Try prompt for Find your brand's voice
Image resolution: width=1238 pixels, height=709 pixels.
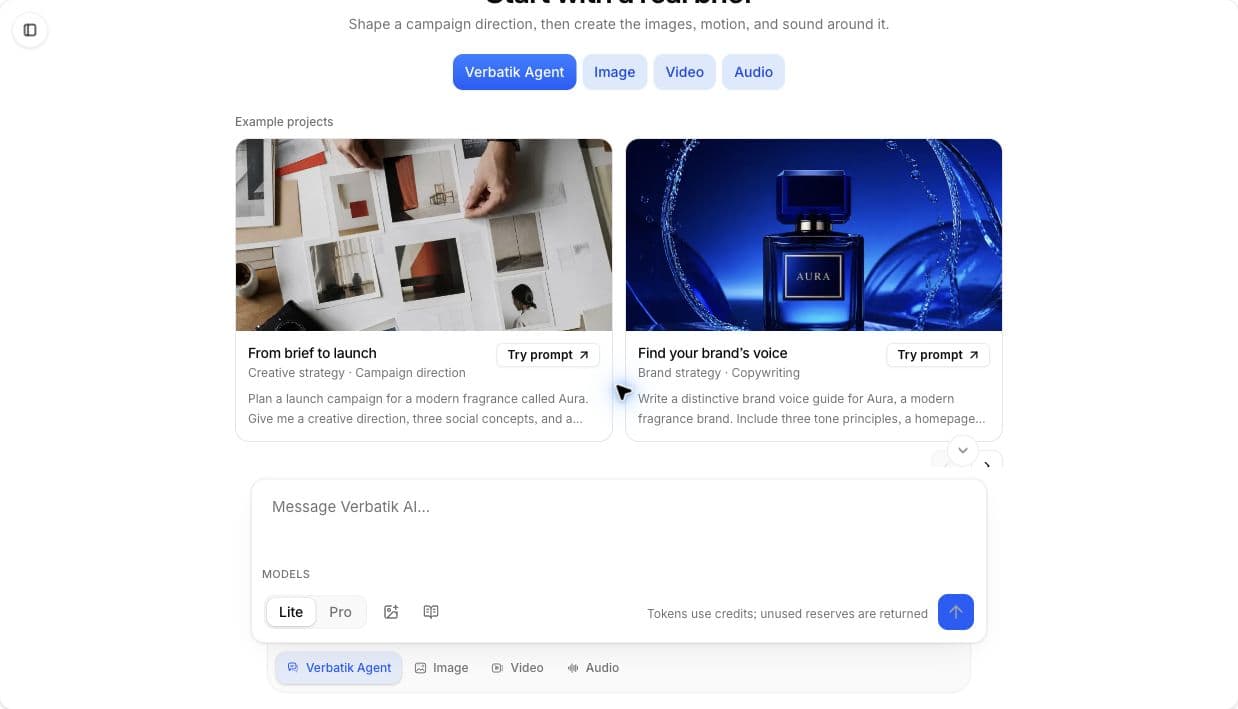[938, 355]
